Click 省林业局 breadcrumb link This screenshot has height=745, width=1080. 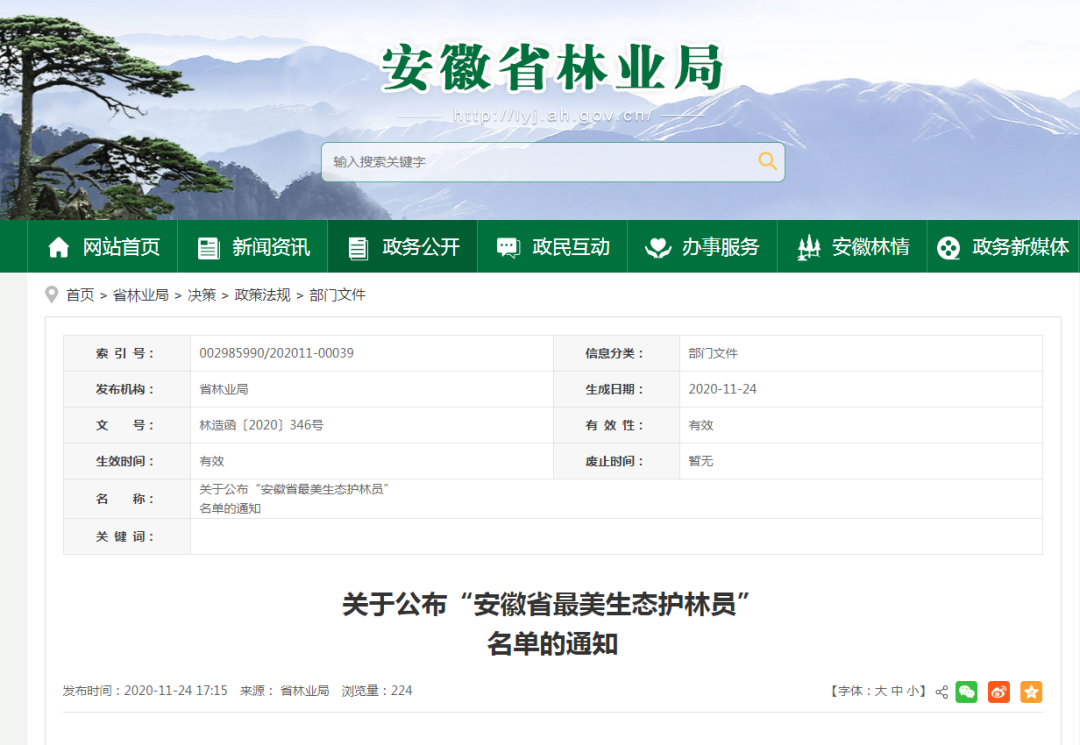click(140, 295)
